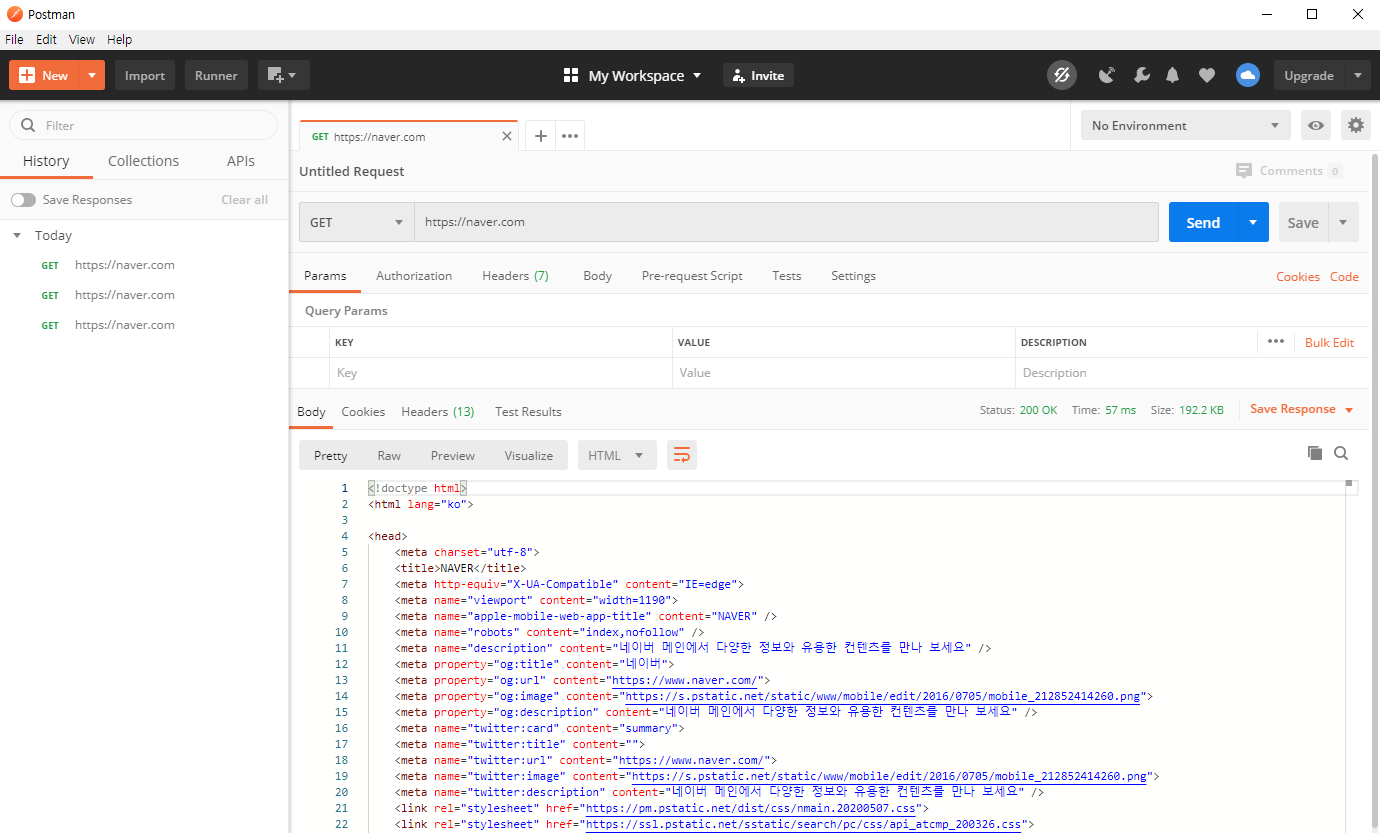Open the Edit menu
Image resolution: width=1380 pixels, height=833 pixels.
click(46, 39)
